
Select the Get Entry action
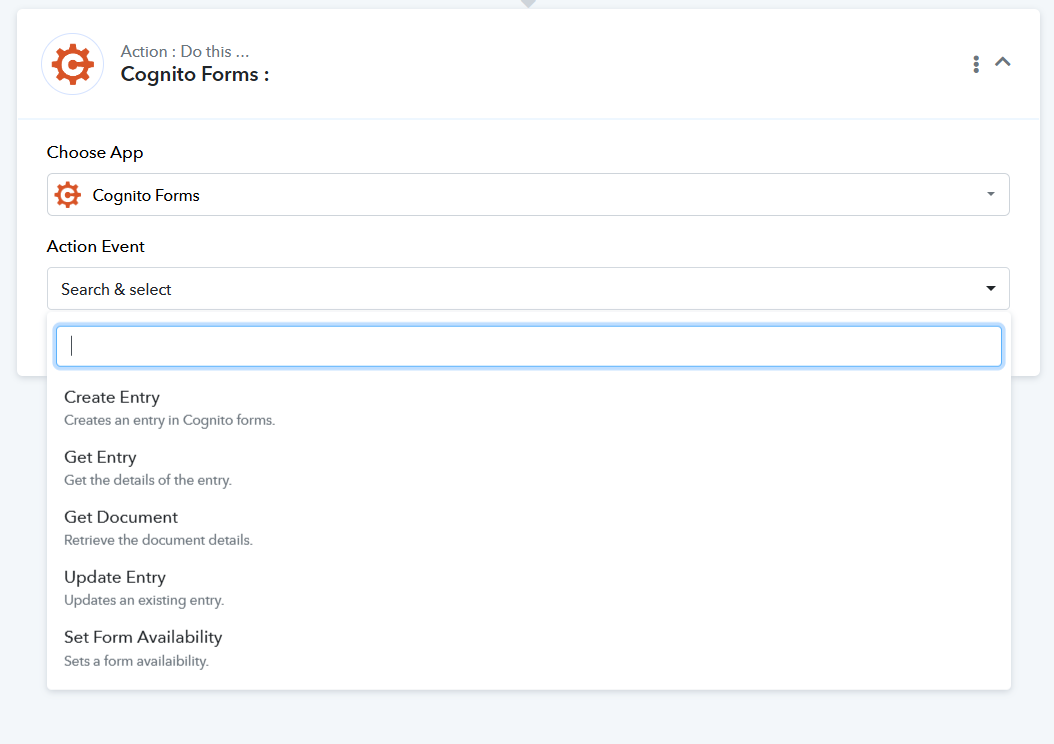click(x=529, y=468)
